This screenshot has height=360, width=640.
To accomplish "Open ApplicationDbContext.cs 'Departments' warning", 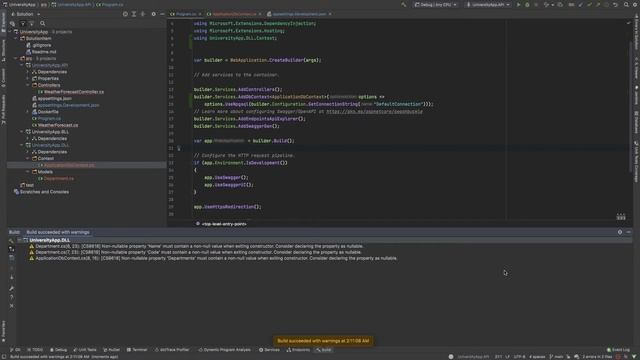I will (x=213, y=258).
